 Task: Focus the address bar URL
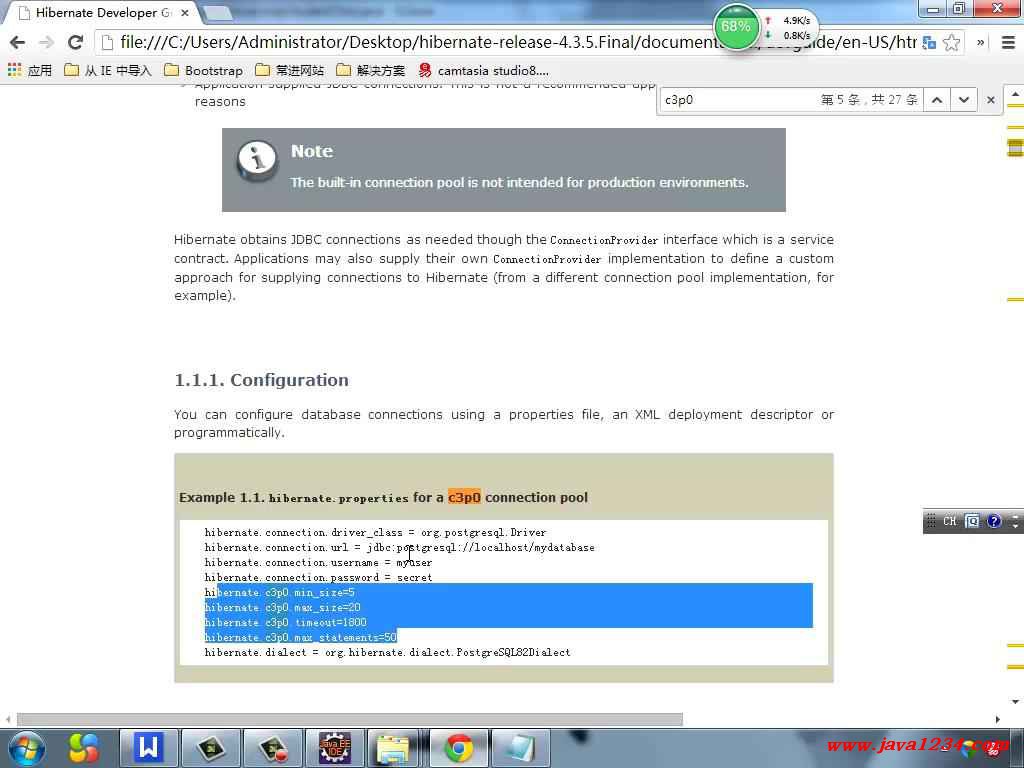tap(516, 42)
